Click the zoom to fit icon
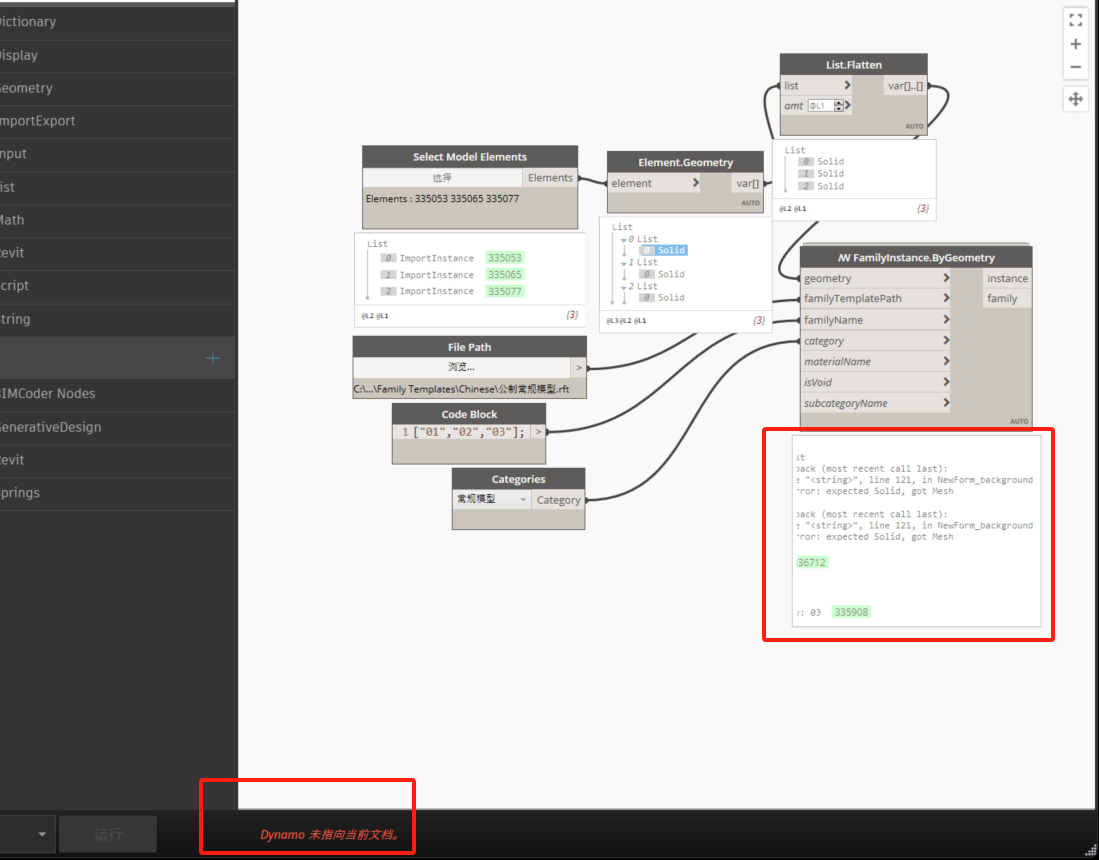This screenshot has height=860, width=1099. 1075,19
